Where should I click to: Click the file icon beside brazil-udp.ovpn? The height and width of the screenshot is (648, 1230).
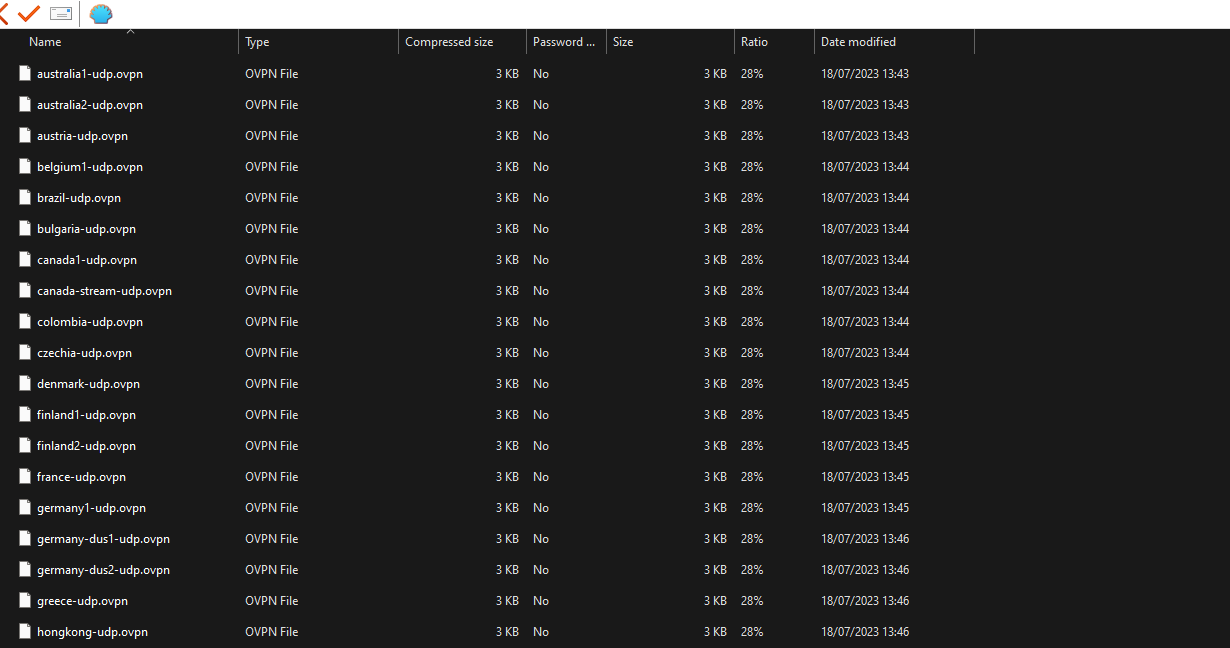pos(24,197)
